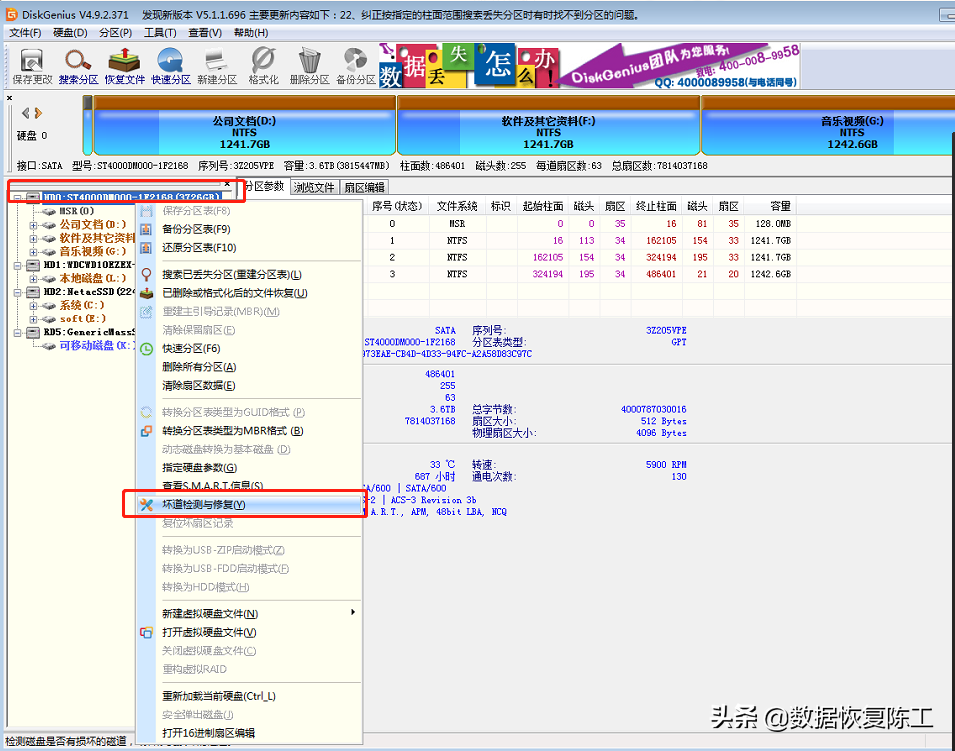
Task: Click the 搜索分区 magnifier toolbar icon
Action: (79, 66)
